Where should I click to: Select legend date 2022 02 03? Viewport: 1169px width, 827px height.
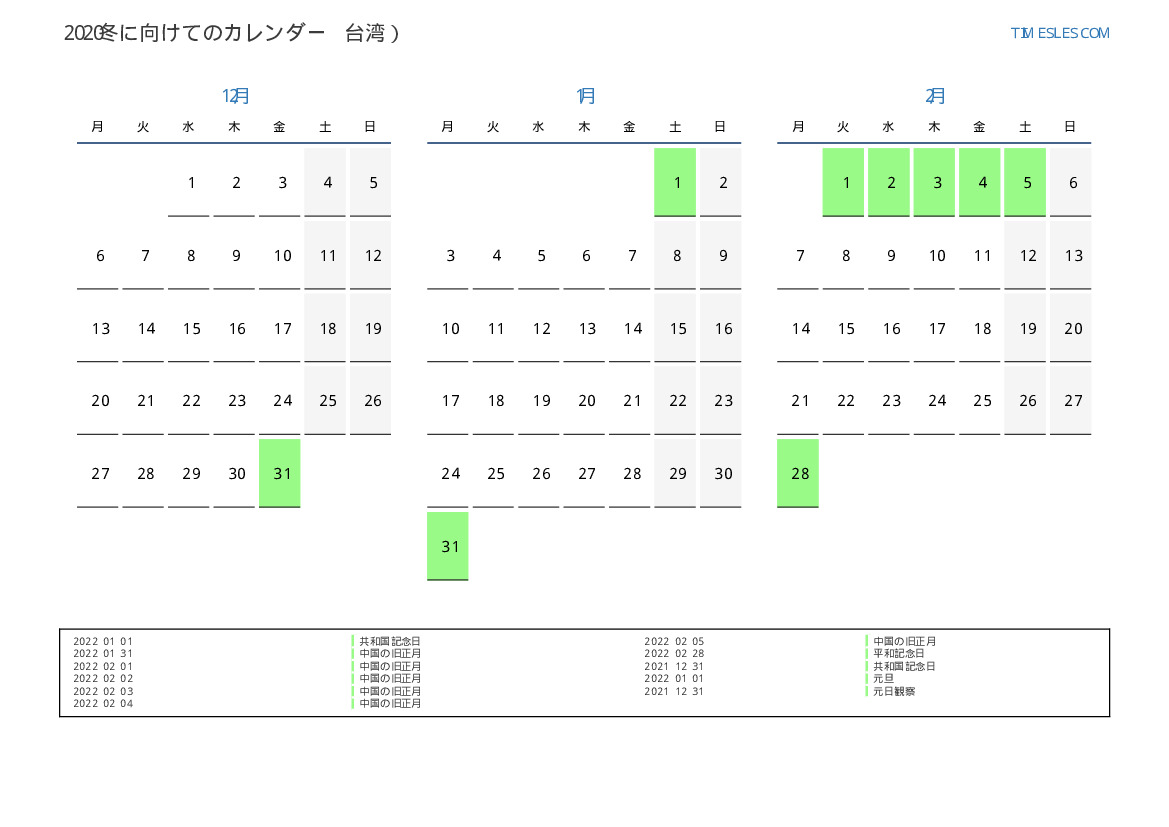[103, 691]
